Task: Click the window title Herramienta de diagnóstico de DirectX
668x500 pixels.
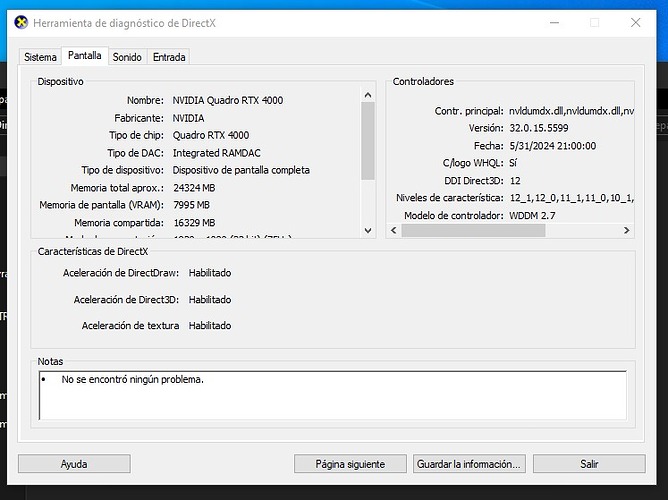Action: tap(124, 23)
